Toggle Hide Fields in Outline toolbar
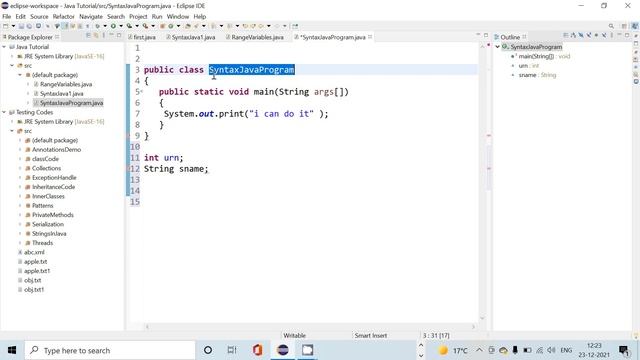This screenshot has height=360, width=640. (581, 36)
